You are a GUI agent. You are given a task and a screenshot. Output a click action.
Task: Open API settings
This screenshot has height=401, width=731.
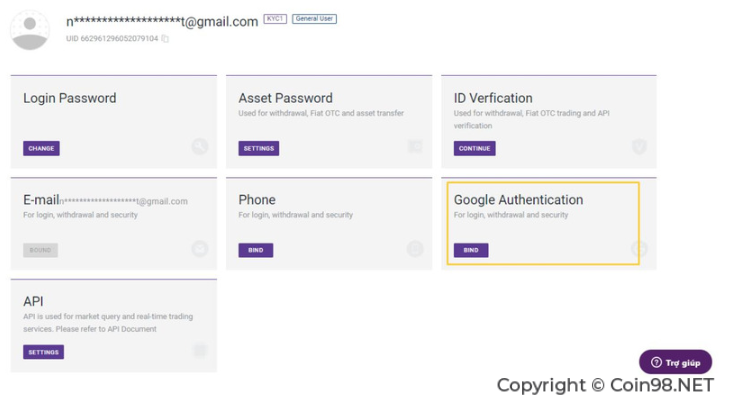click(44, 352)
